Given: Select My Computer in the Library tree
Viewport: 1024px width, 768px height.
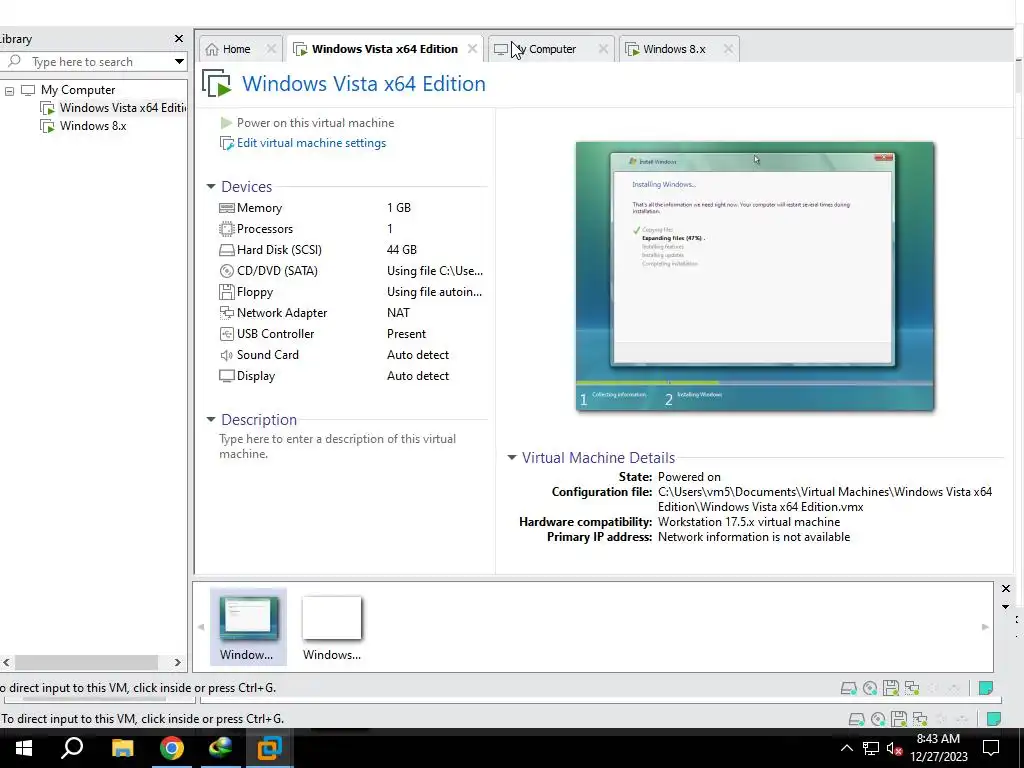Looking at the screenshot, I should (78, 90).
